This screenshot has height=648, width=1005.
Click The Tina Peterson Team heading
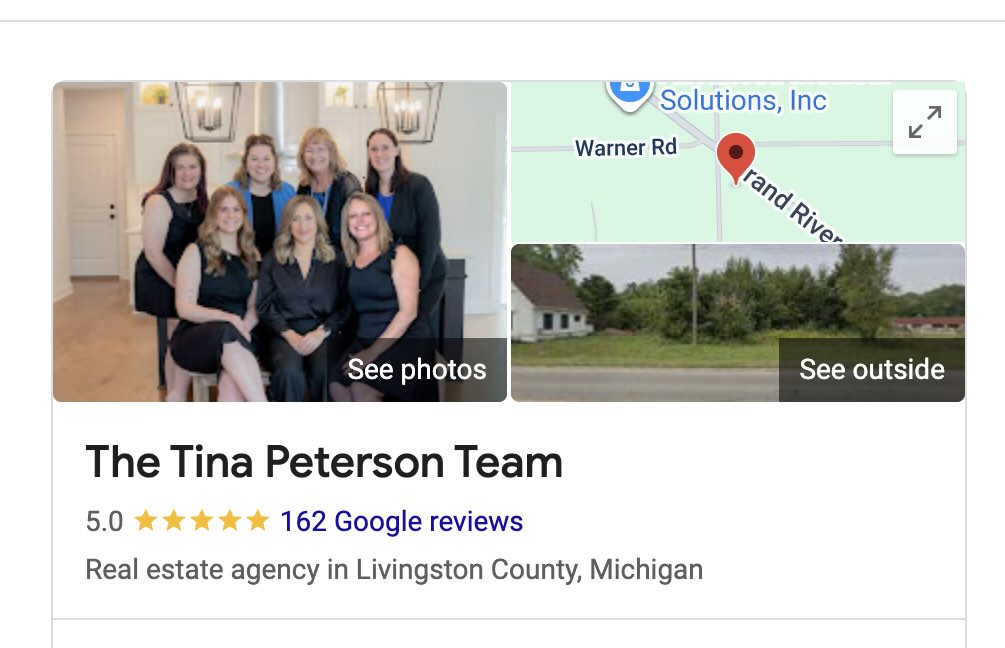324,462
